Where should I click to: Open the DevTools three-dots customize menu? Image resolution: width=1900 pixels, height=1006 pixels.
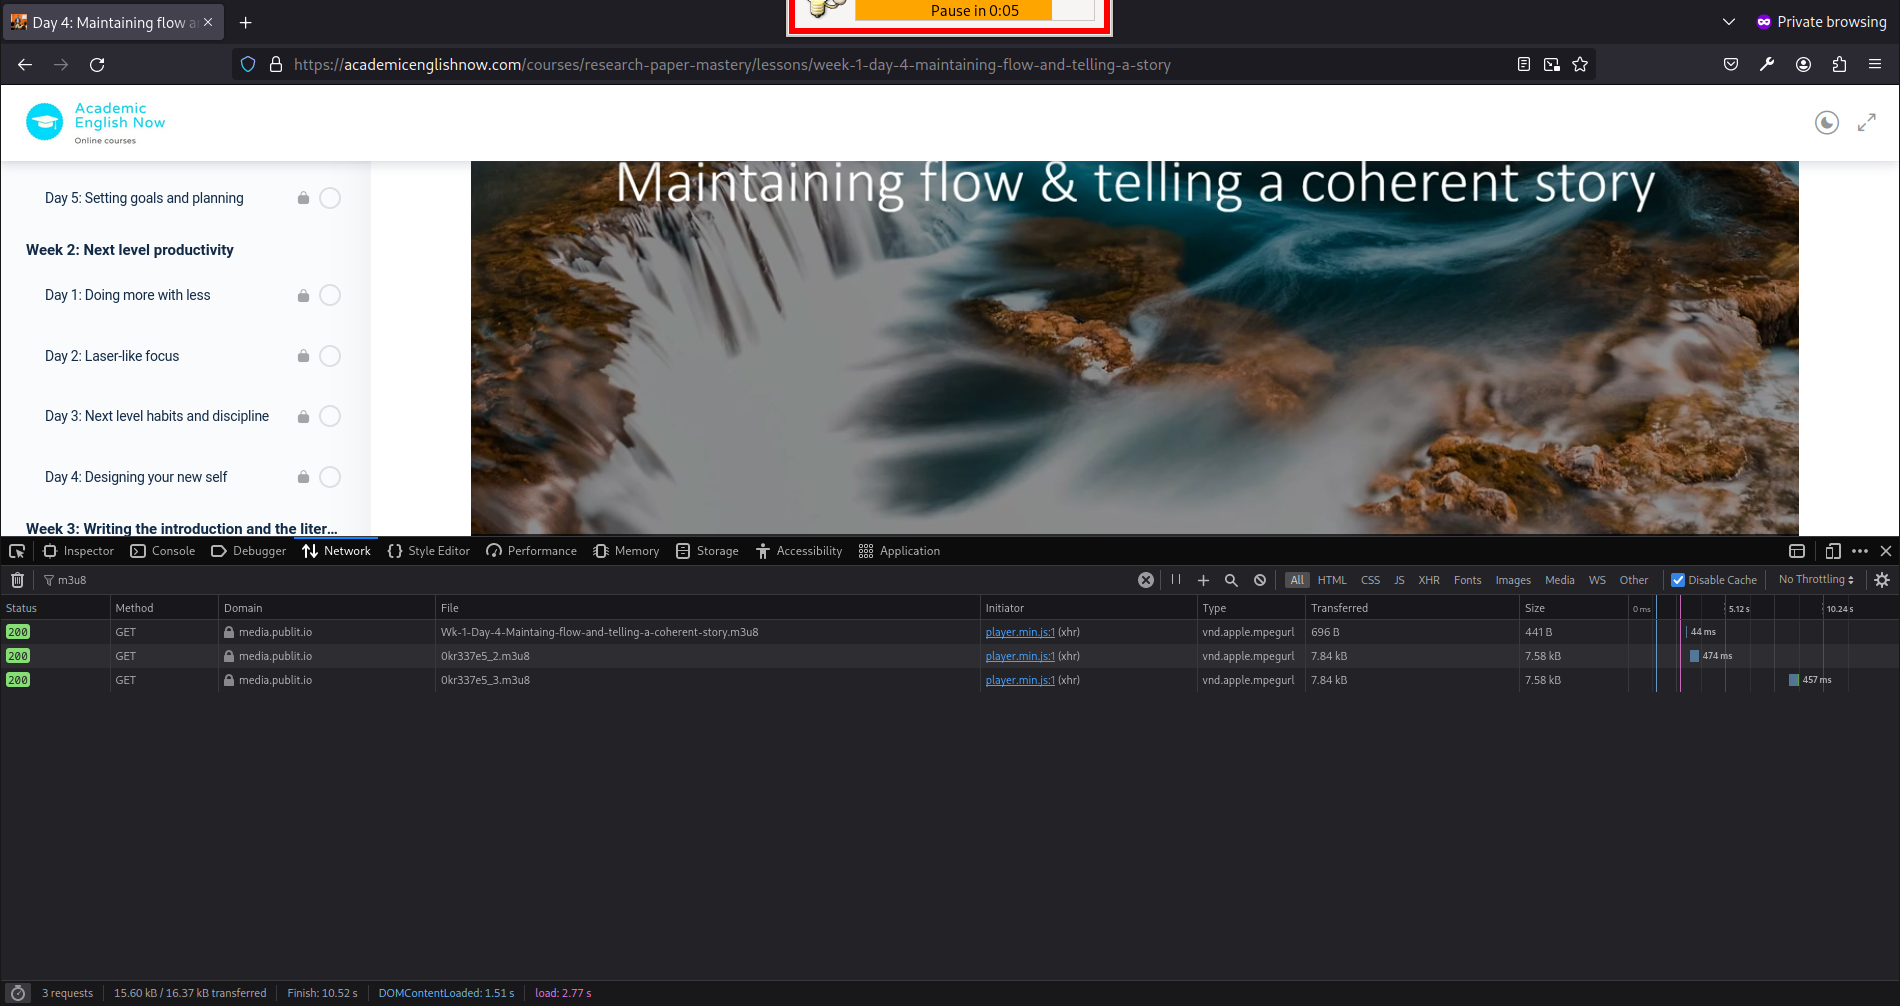point(1860,551)
